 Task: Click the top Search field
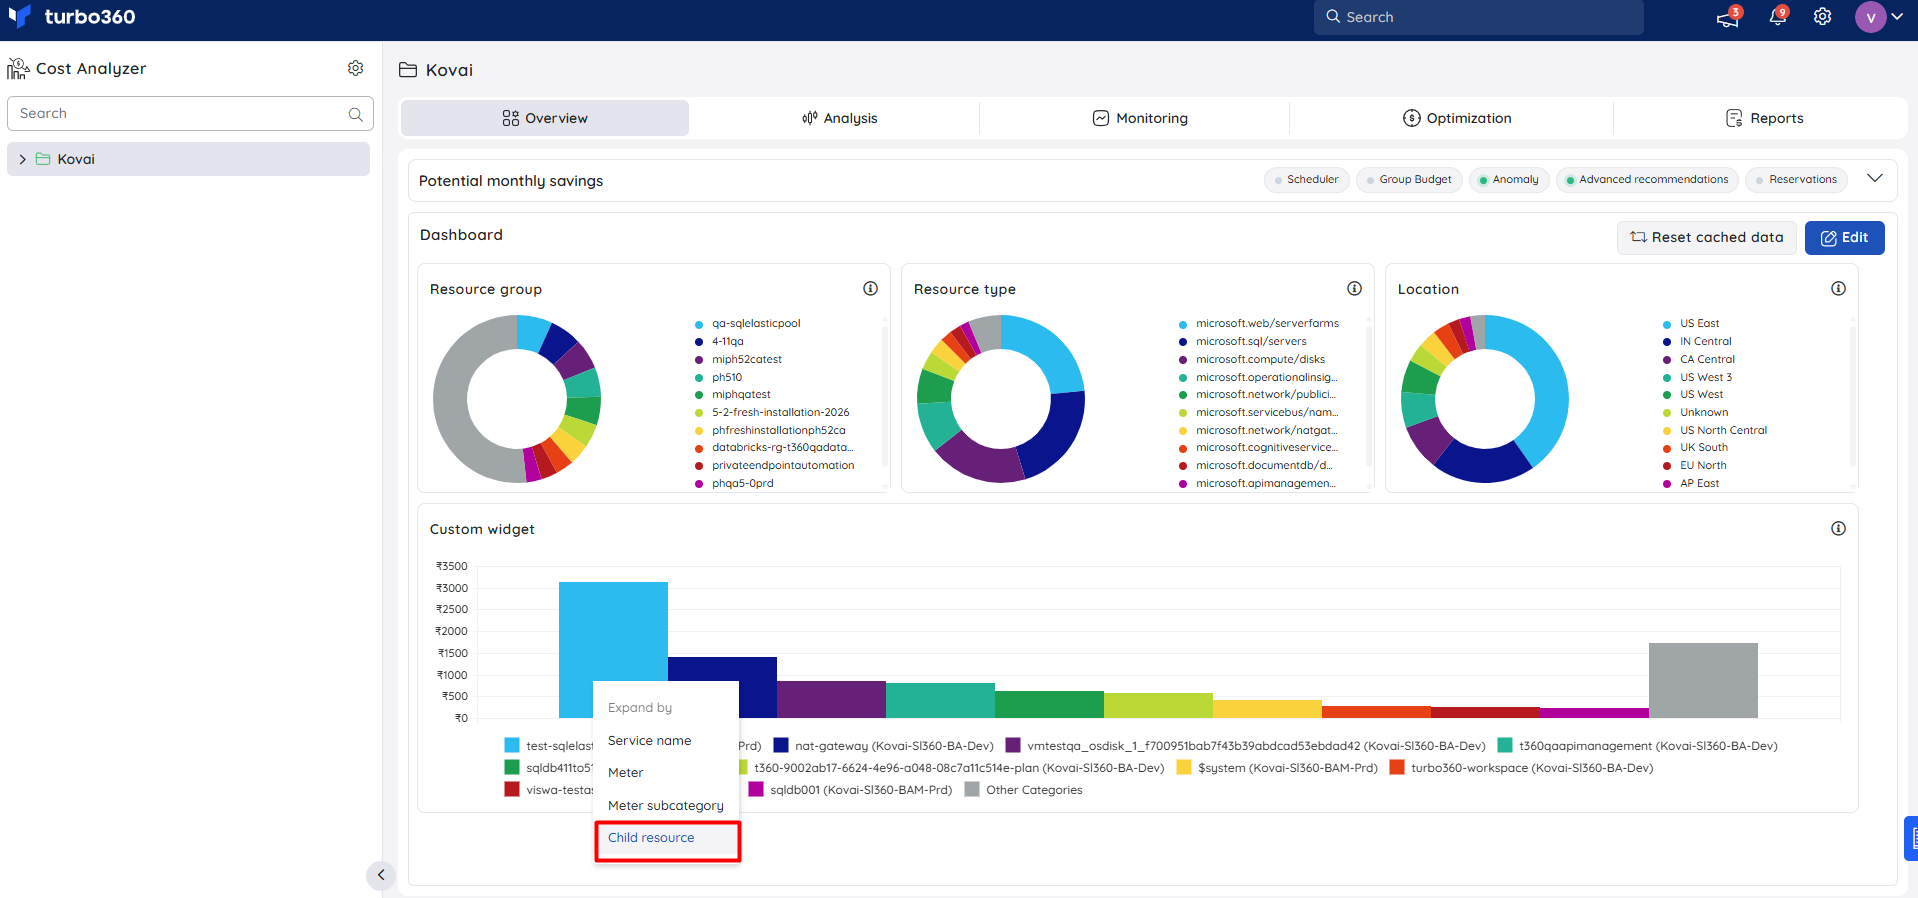pos(1478,17)
